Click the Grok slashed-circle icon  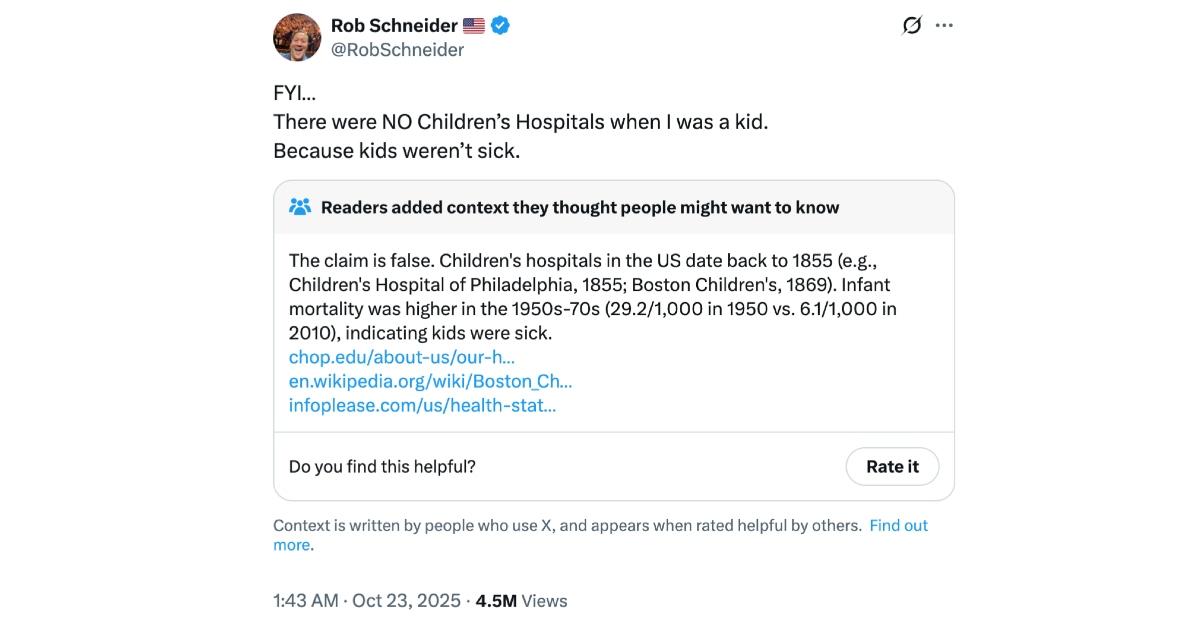tap(911, 26)
